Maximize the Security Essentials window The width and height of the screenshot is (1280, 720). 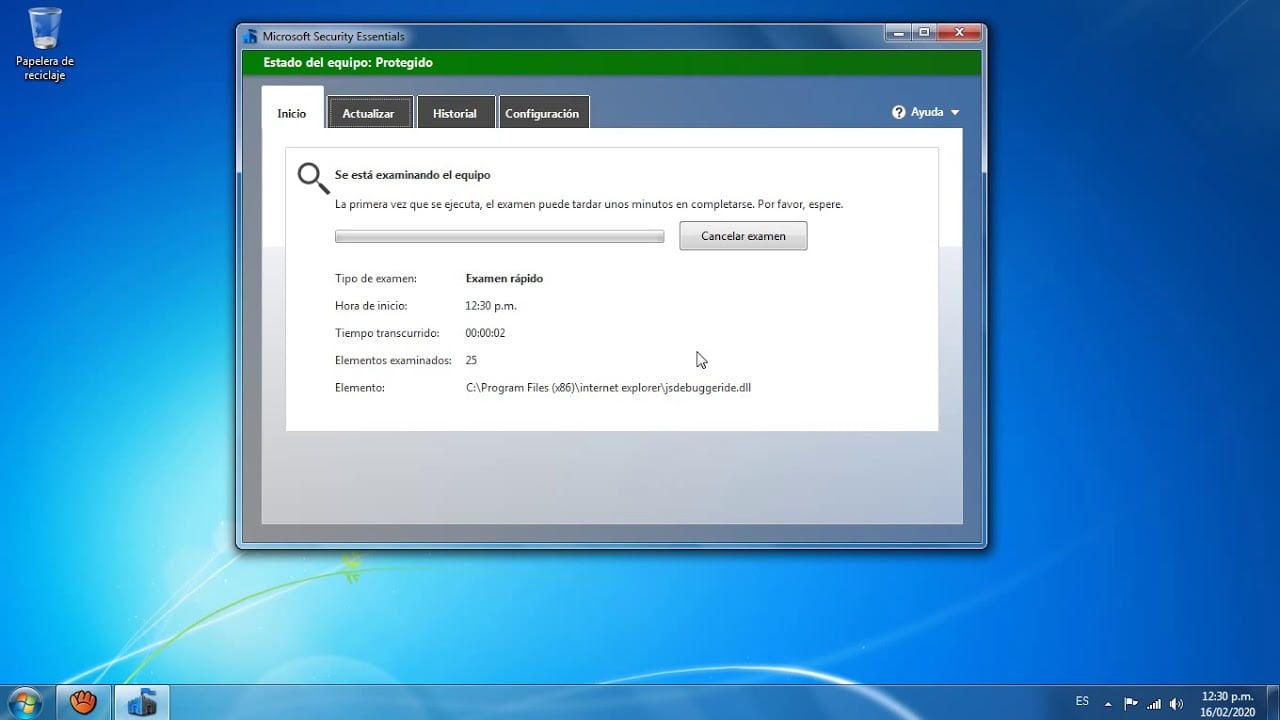click(x=924, y=33)
